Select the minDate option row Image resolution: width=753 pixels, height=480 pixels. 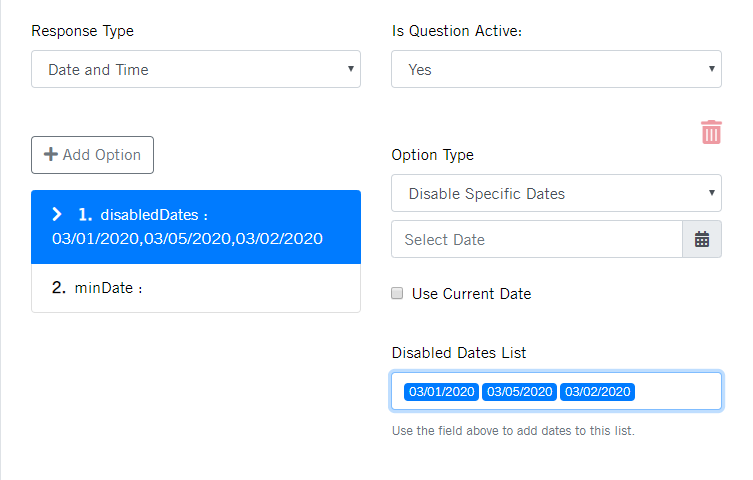[x=196, y=288]
